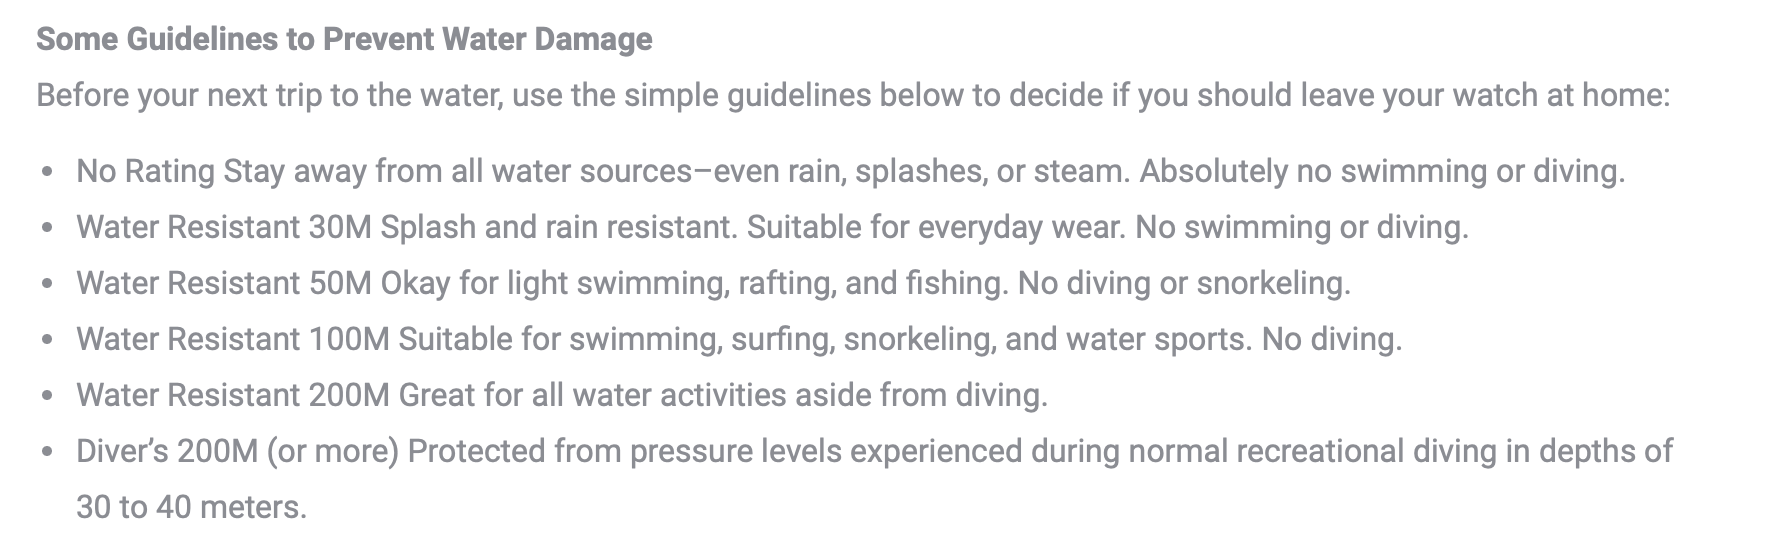Click the bullet before 'Diver's 200M'
Viewport: 1772px width, 554px height.
click(x=47, y=452)
